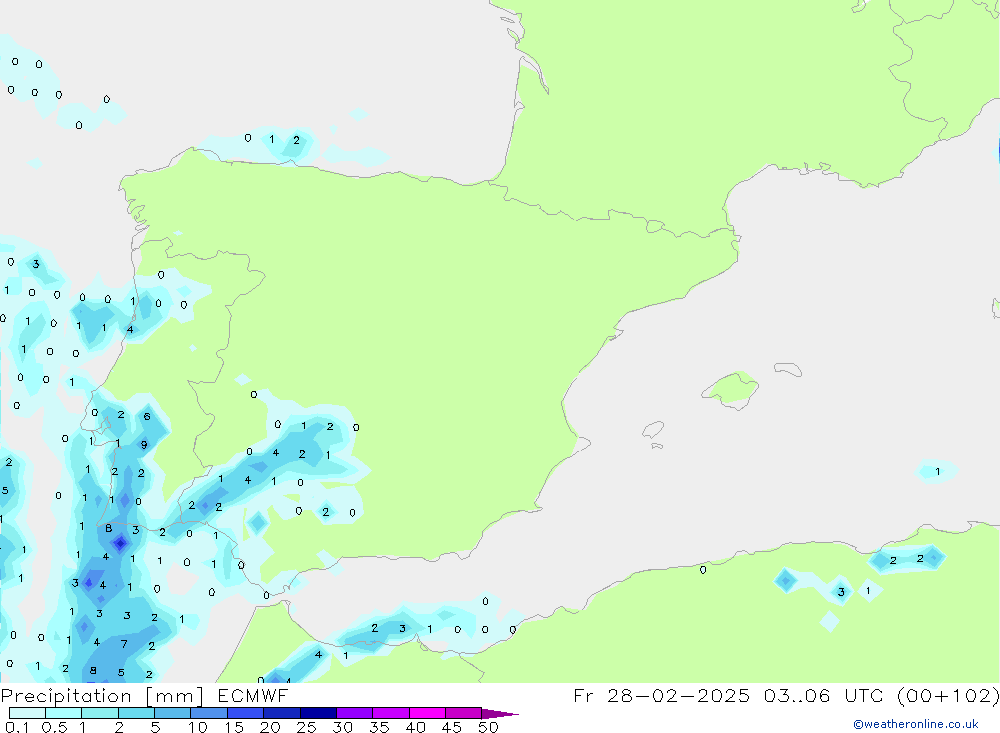
Task: Click the '50' legend scale label
Action: 488,727
